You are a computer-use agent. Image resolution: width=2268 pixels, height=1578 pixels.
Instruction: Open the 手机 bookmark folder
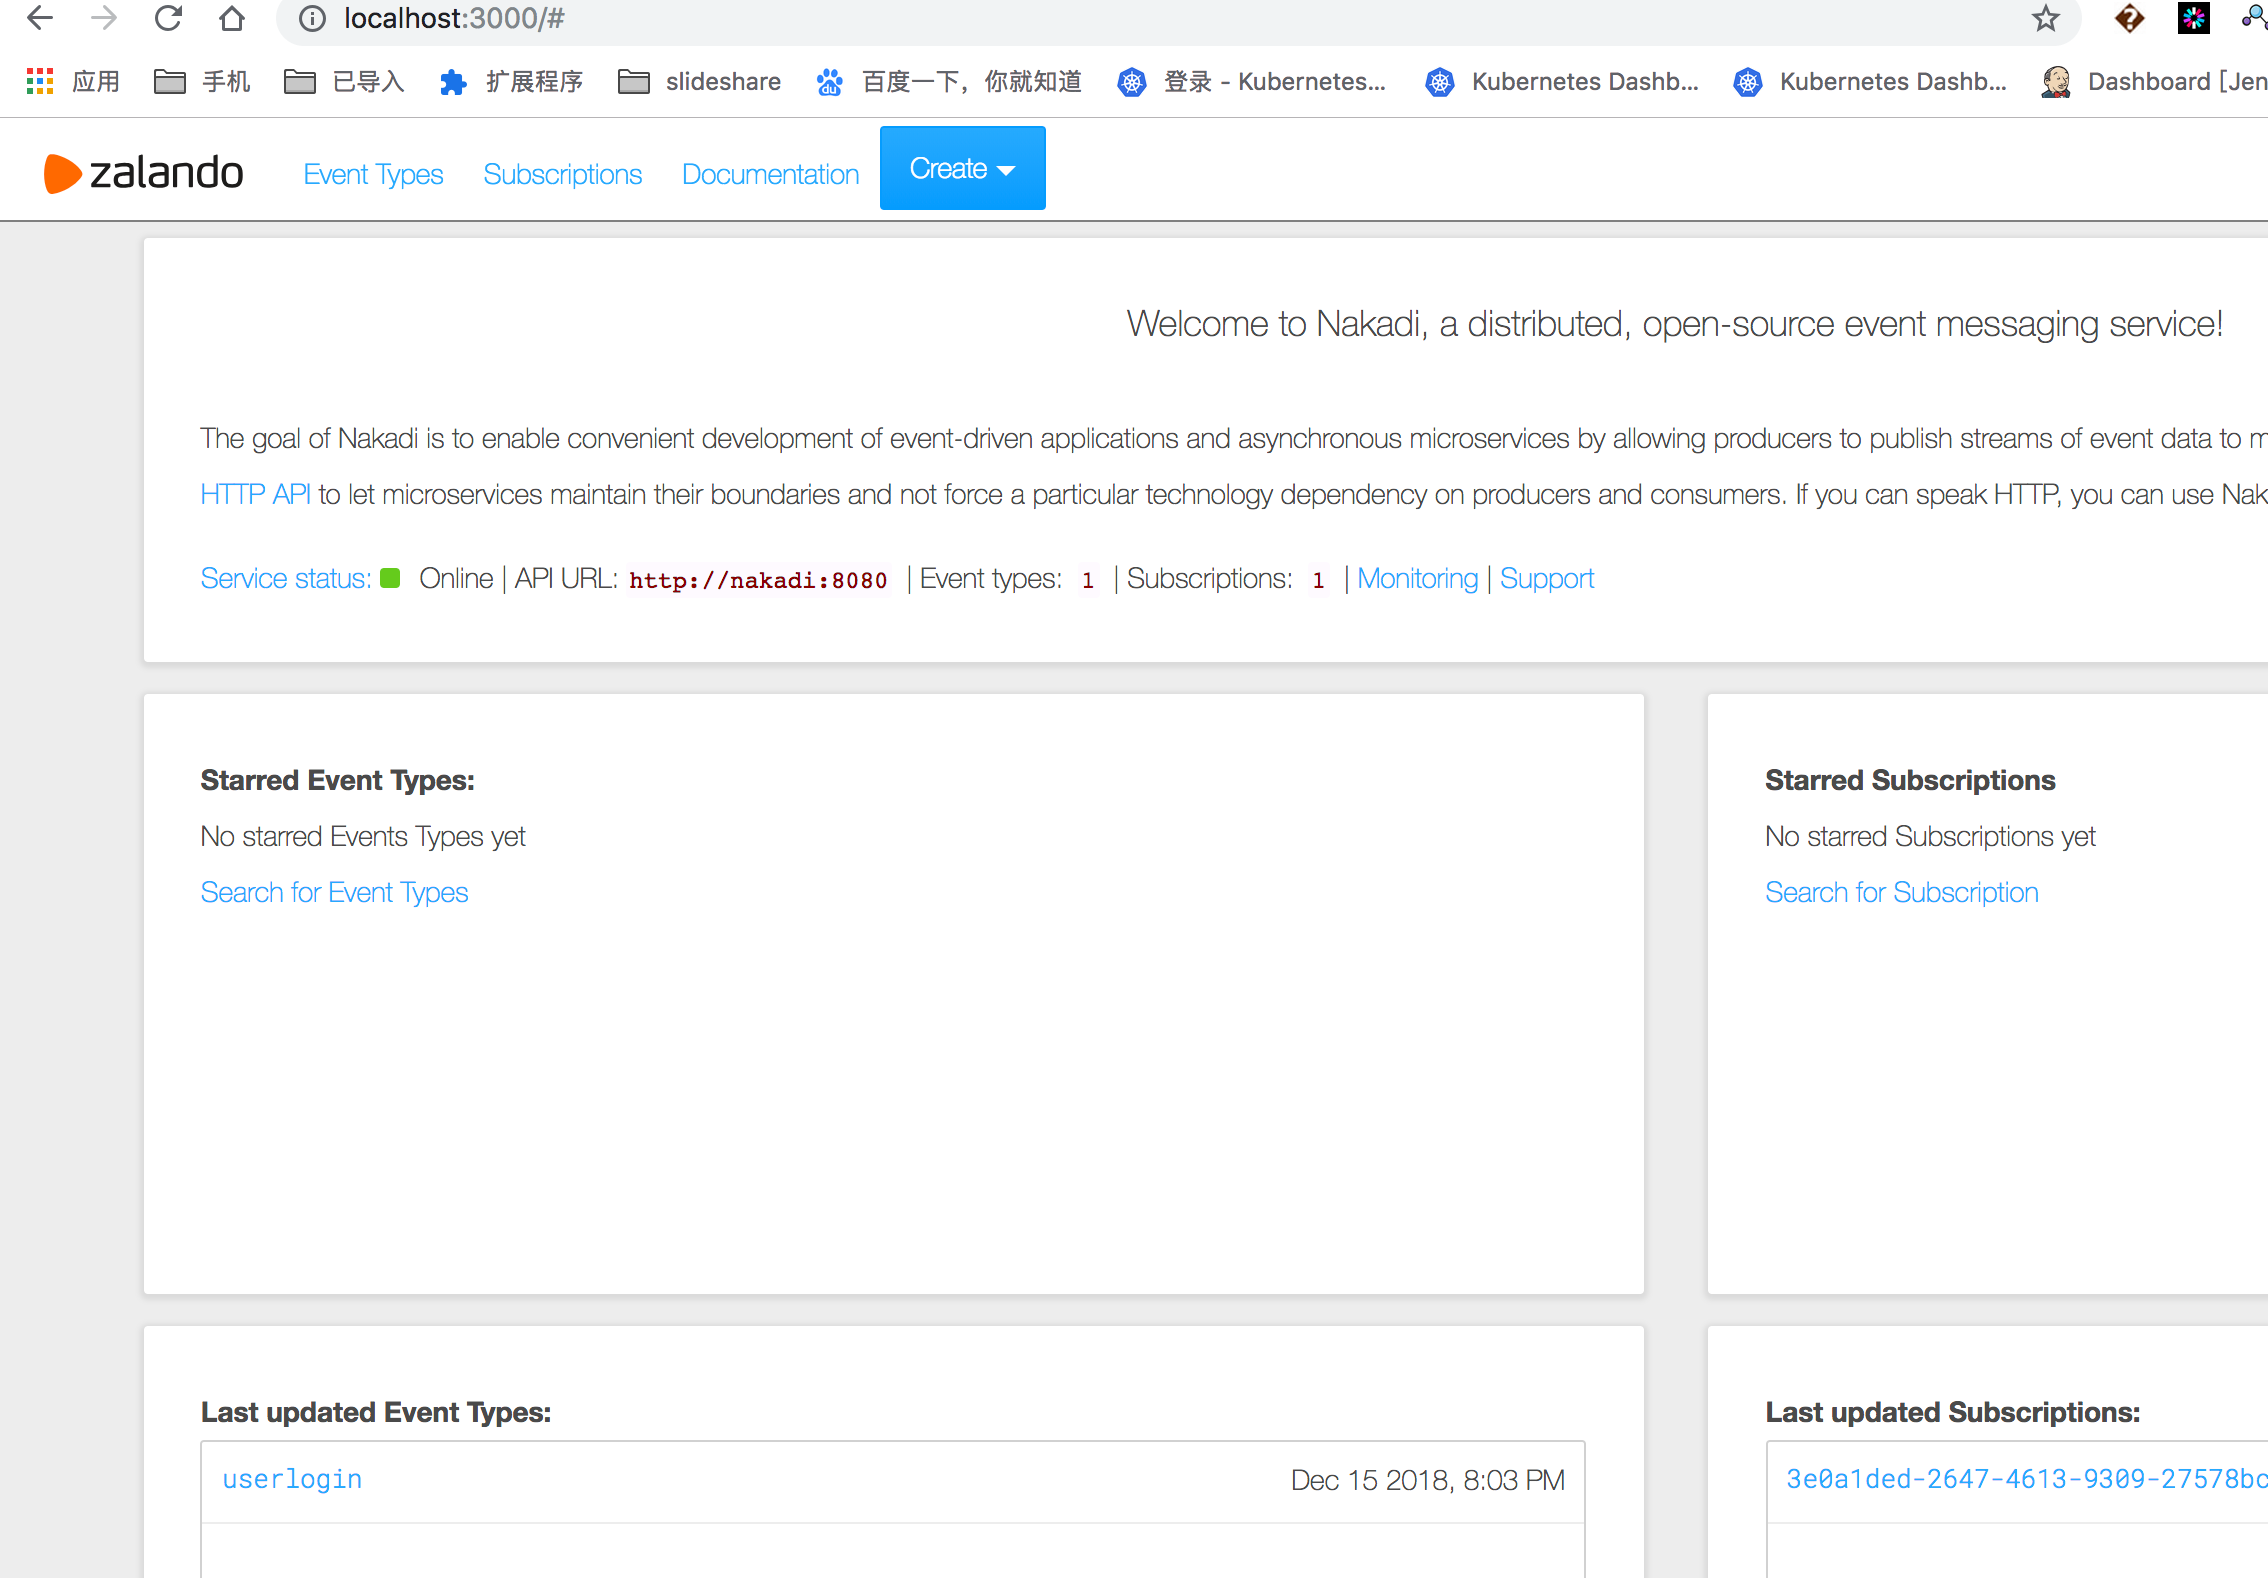[x=202, y=81]
